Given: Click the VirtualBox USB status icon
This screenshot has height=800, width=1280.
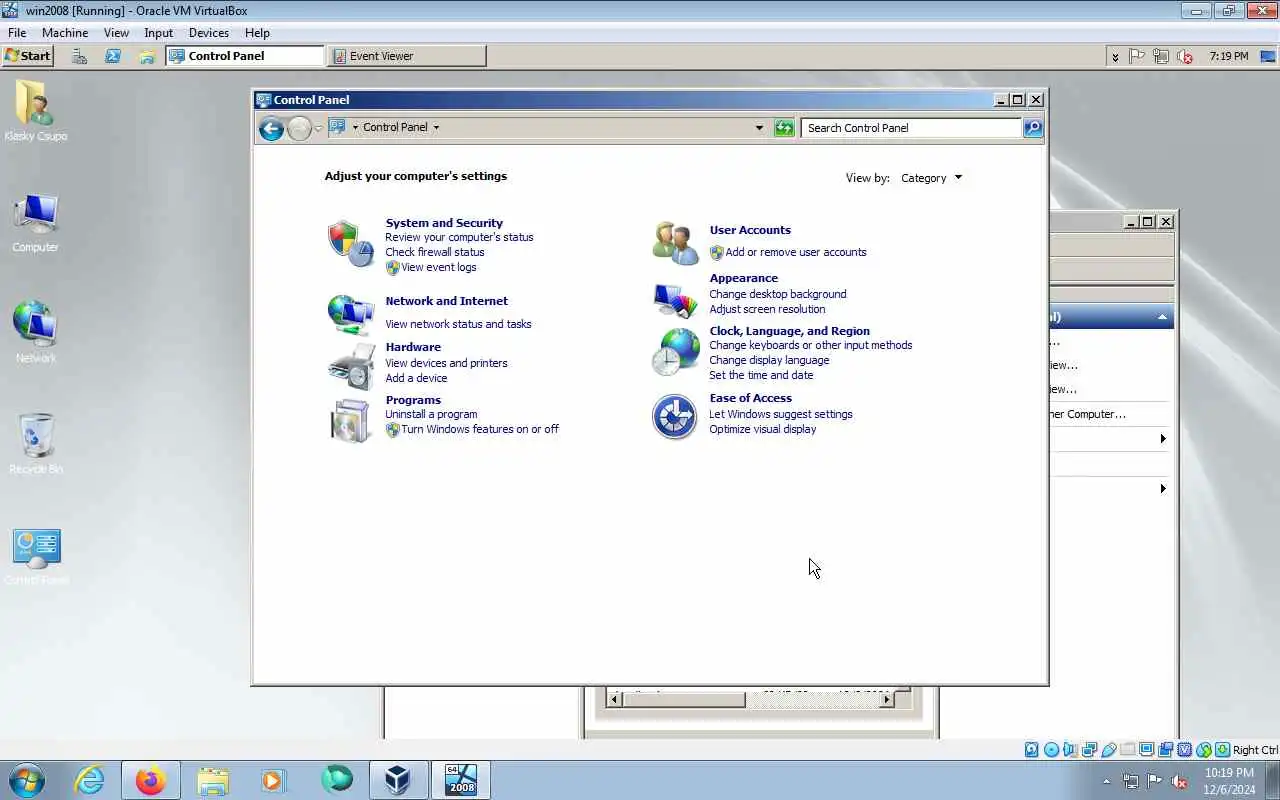Looking at the screenshot, I should (1109, 750).
